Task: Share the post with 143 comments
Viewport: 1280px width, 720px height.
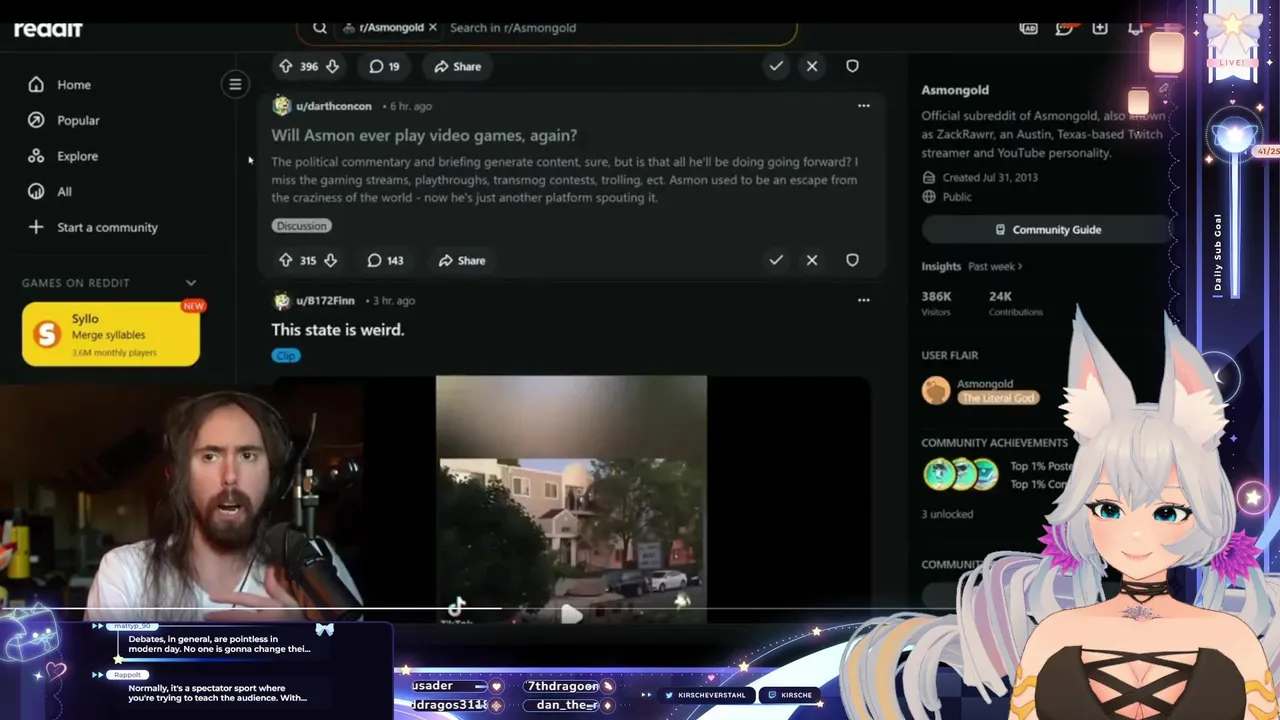Action: [462, 260]
